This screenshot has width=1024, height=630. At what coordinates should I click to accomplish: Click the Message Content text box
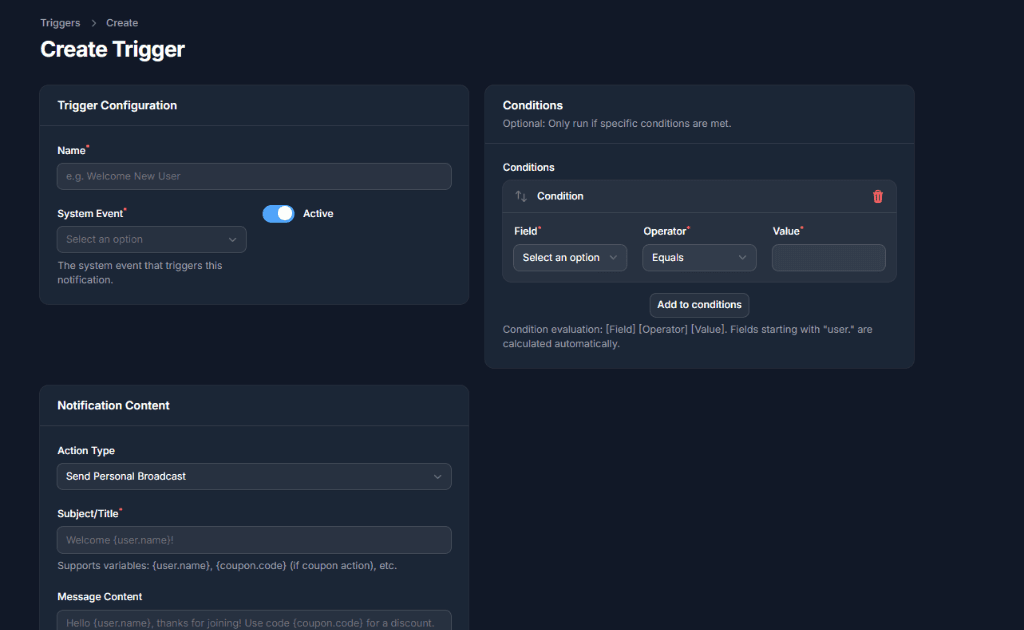(x=254, y=620)
